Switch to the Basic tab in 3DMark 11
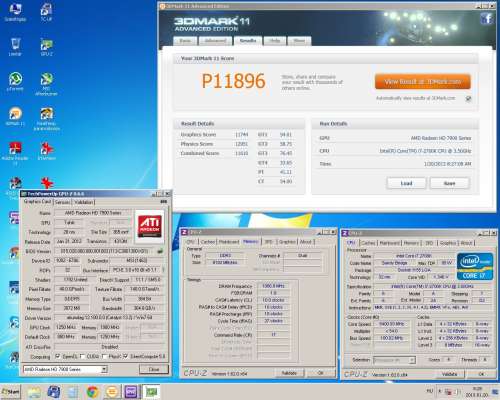500x400 pixels. (x=185, y=41)
